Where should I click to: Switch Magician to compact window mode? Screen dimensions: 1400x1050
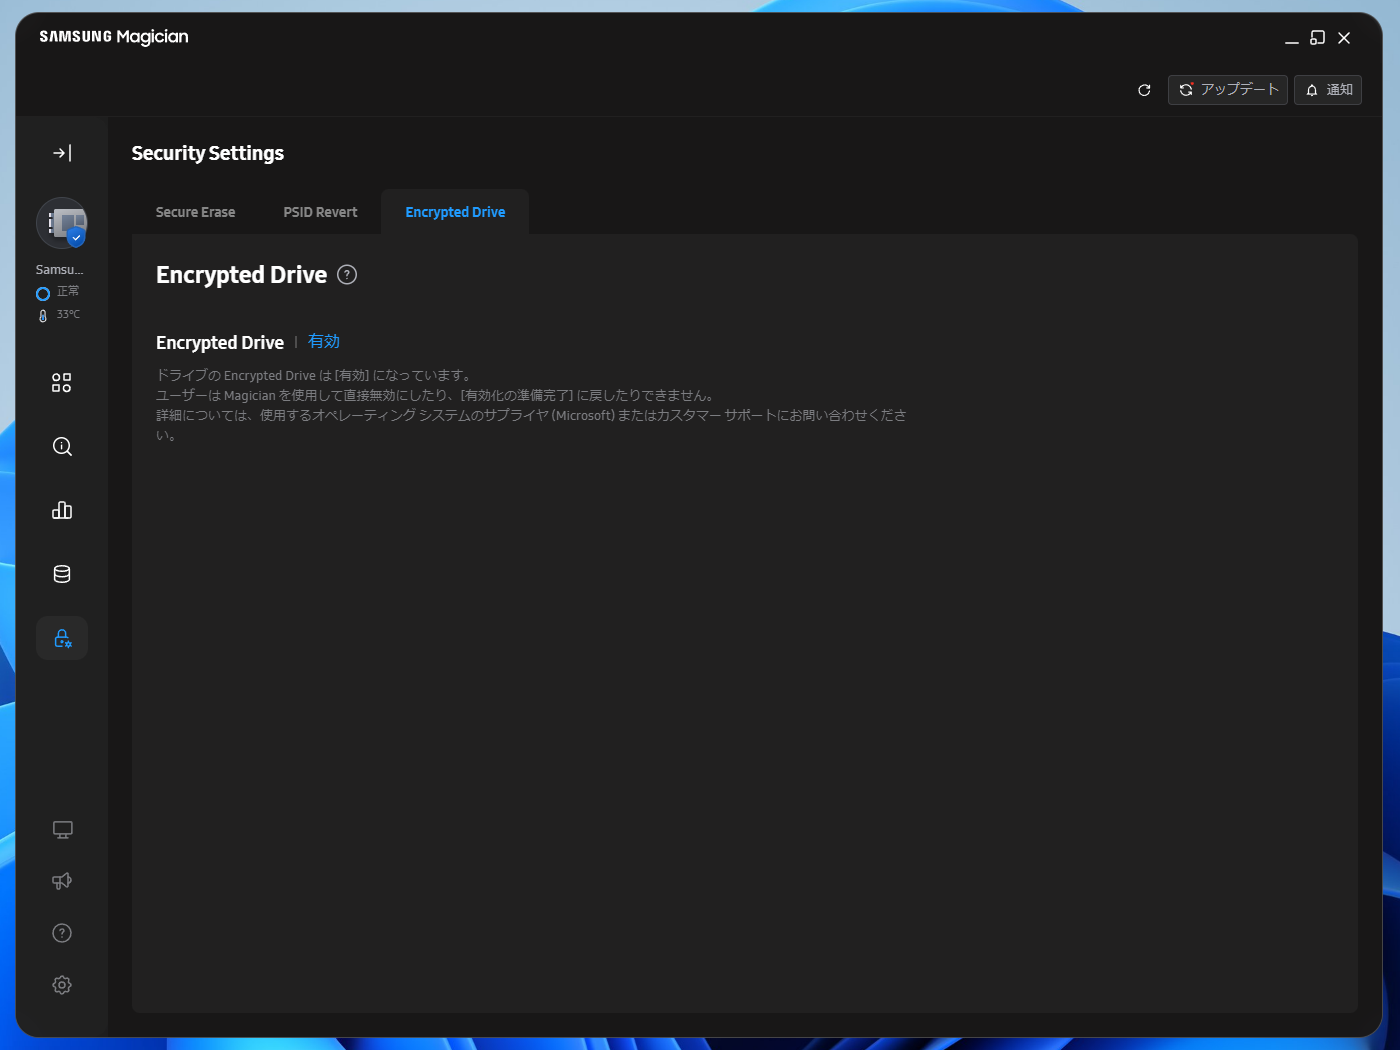1318,38
